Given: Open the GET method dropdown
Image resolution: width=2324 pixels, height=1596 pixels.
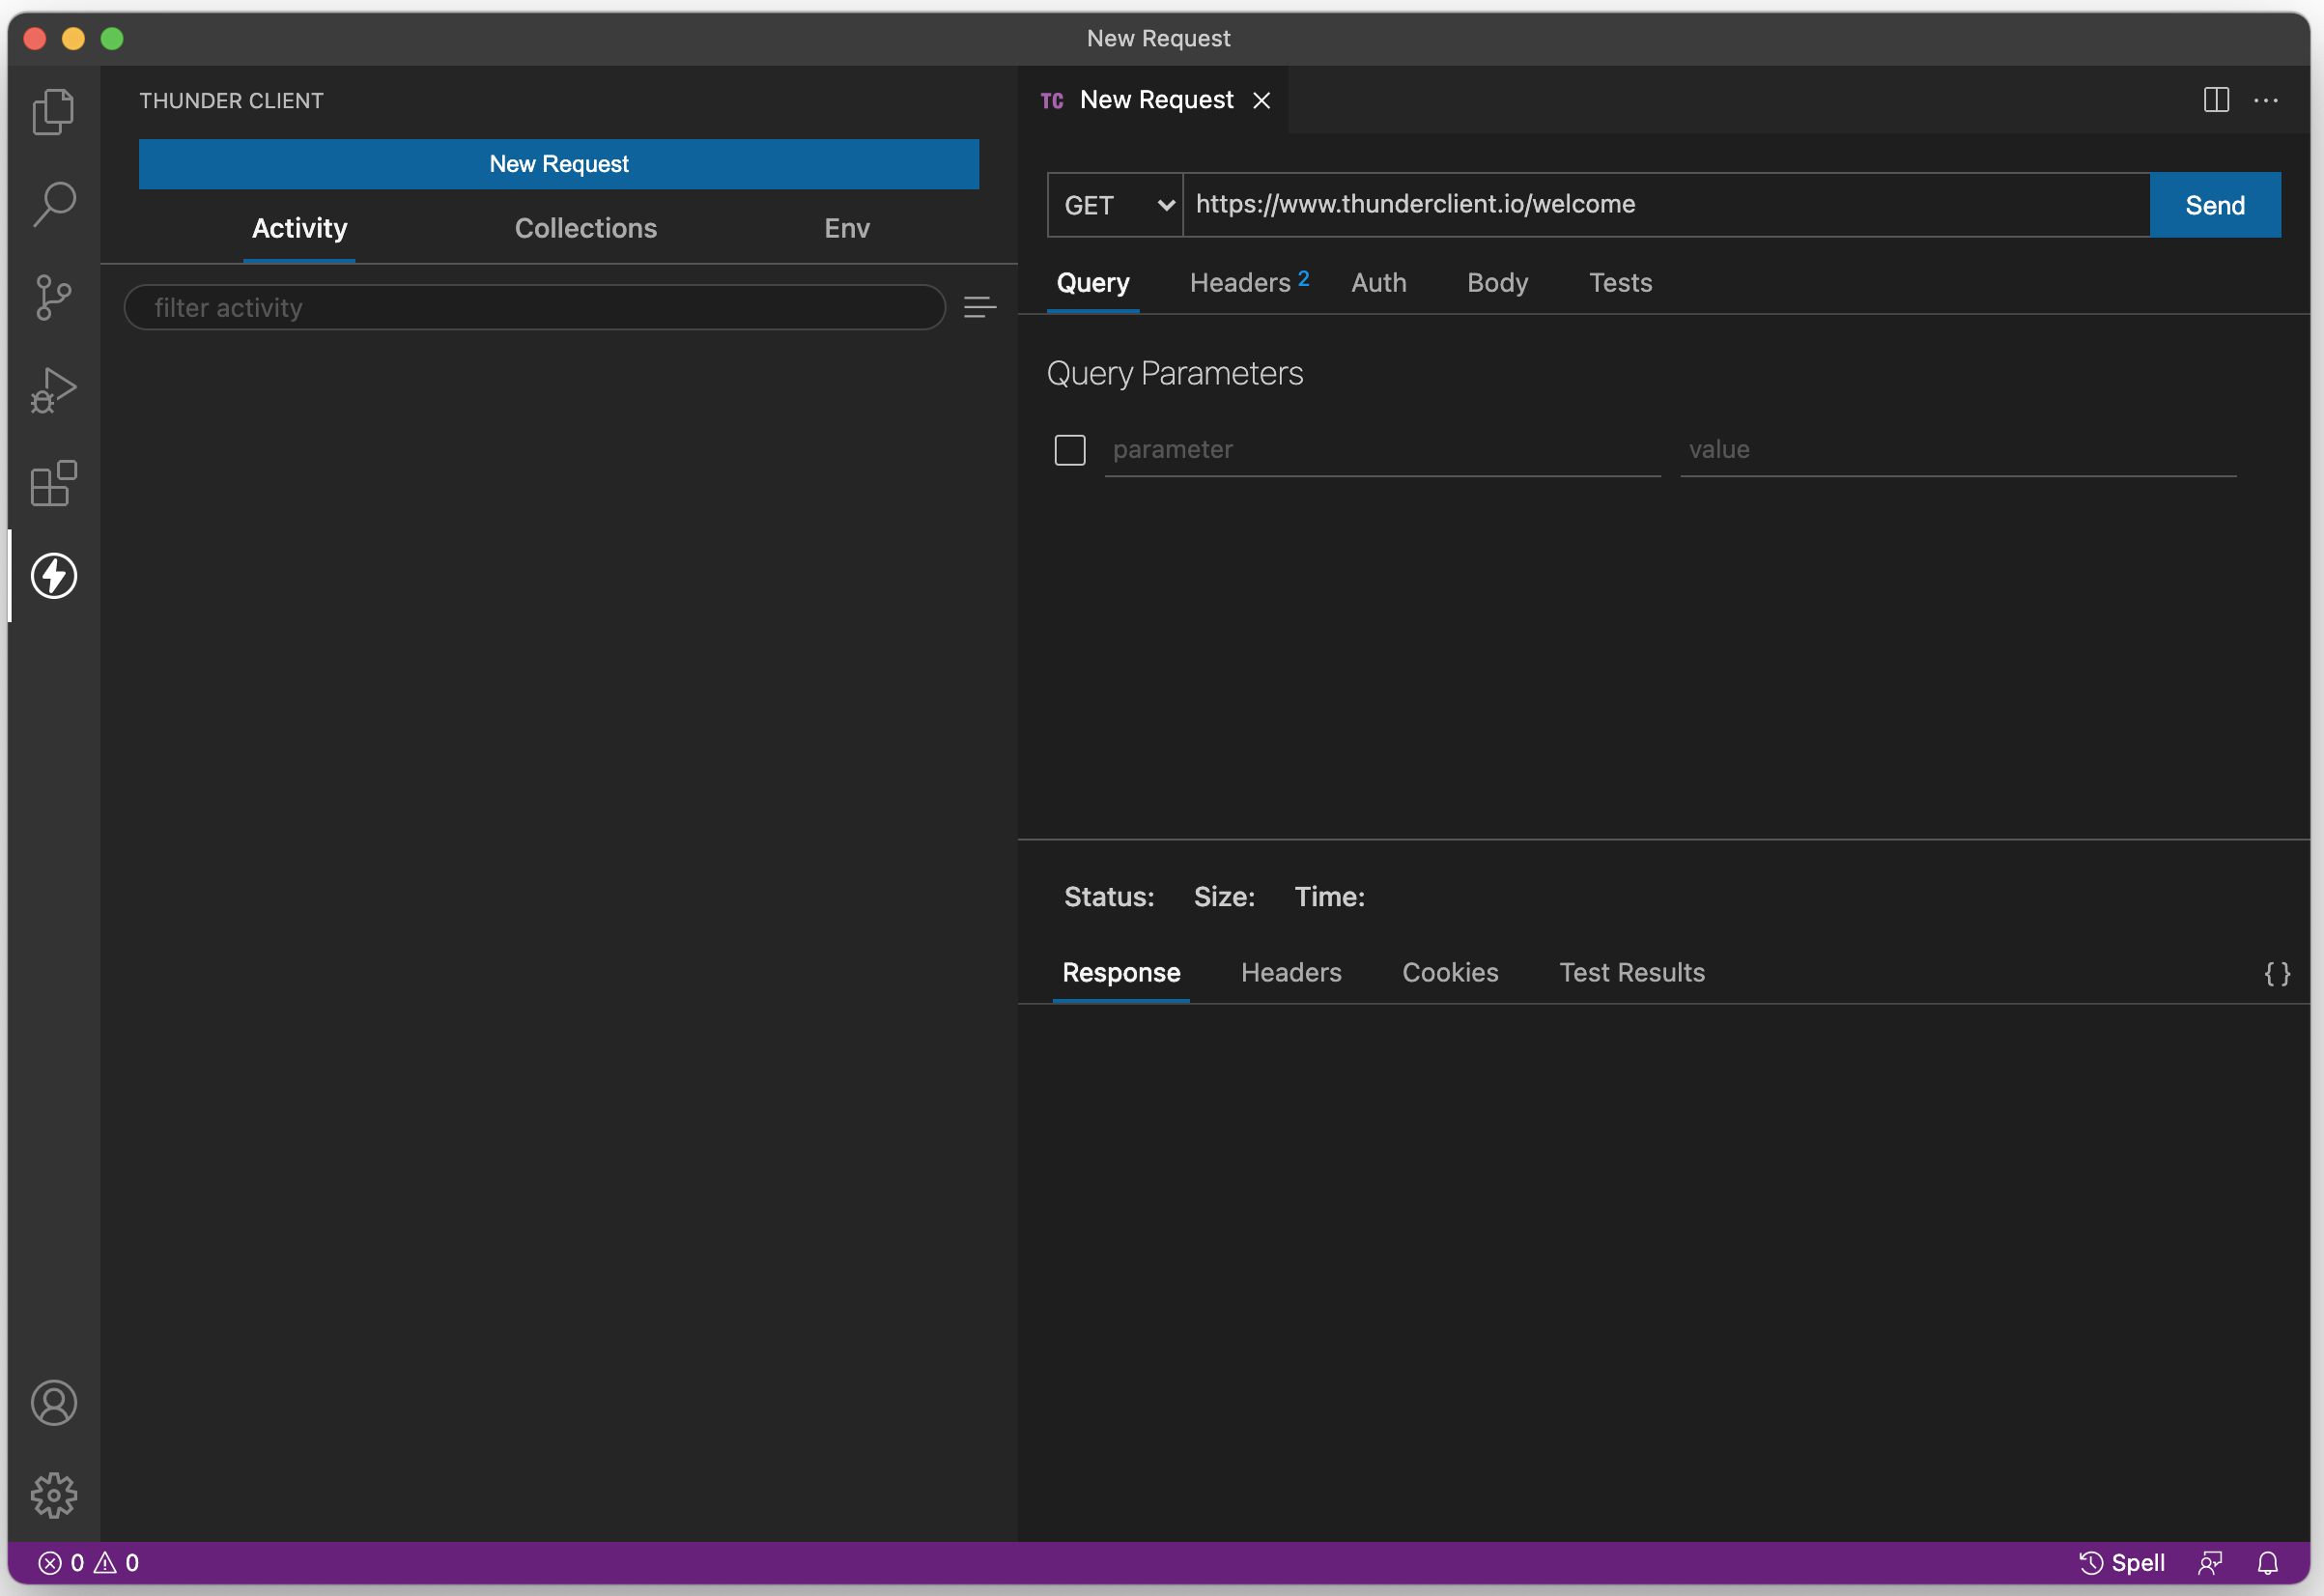Looking at the screenshot, I should point(1113,205).
